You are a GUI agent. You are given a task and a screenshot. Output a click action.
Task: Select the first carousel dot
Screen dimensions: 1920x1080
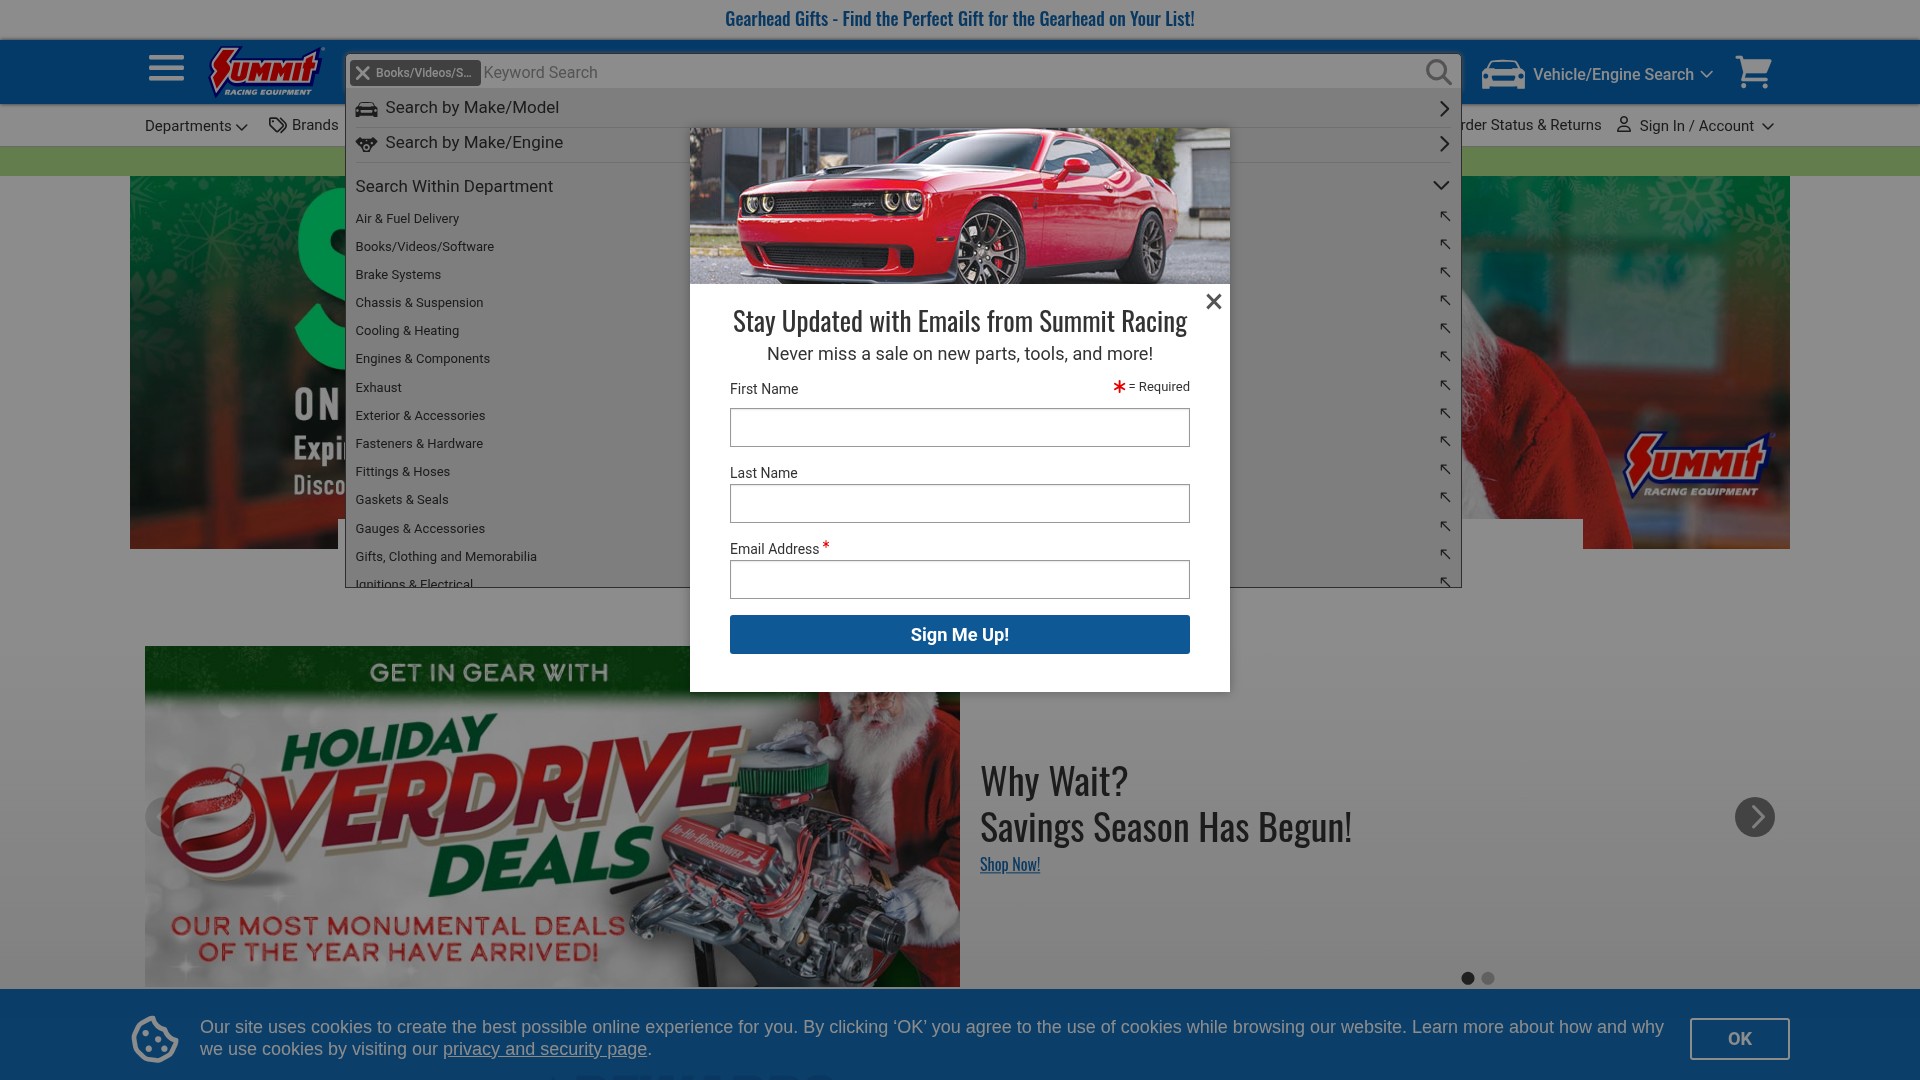click(x=1468, y=978)
